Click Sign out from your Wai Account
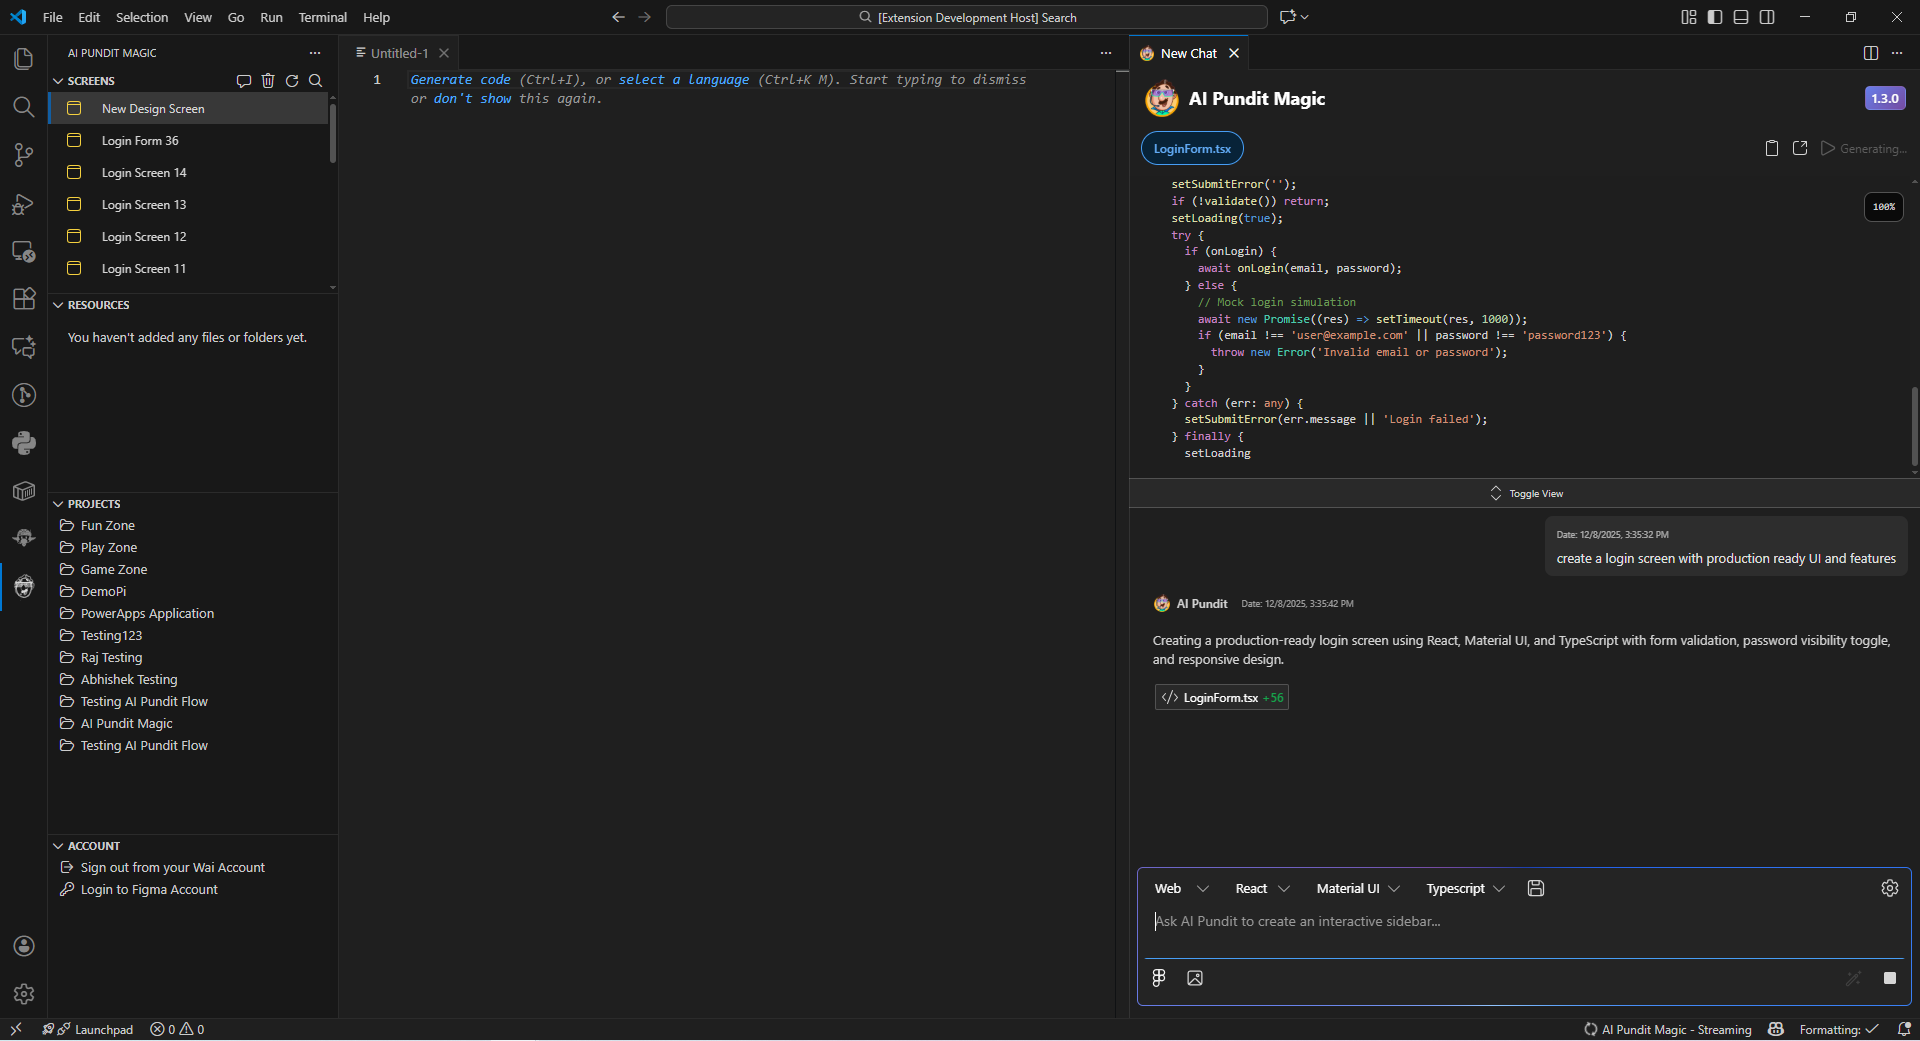The image size is (1920, 1041). [x=172, y=867]
